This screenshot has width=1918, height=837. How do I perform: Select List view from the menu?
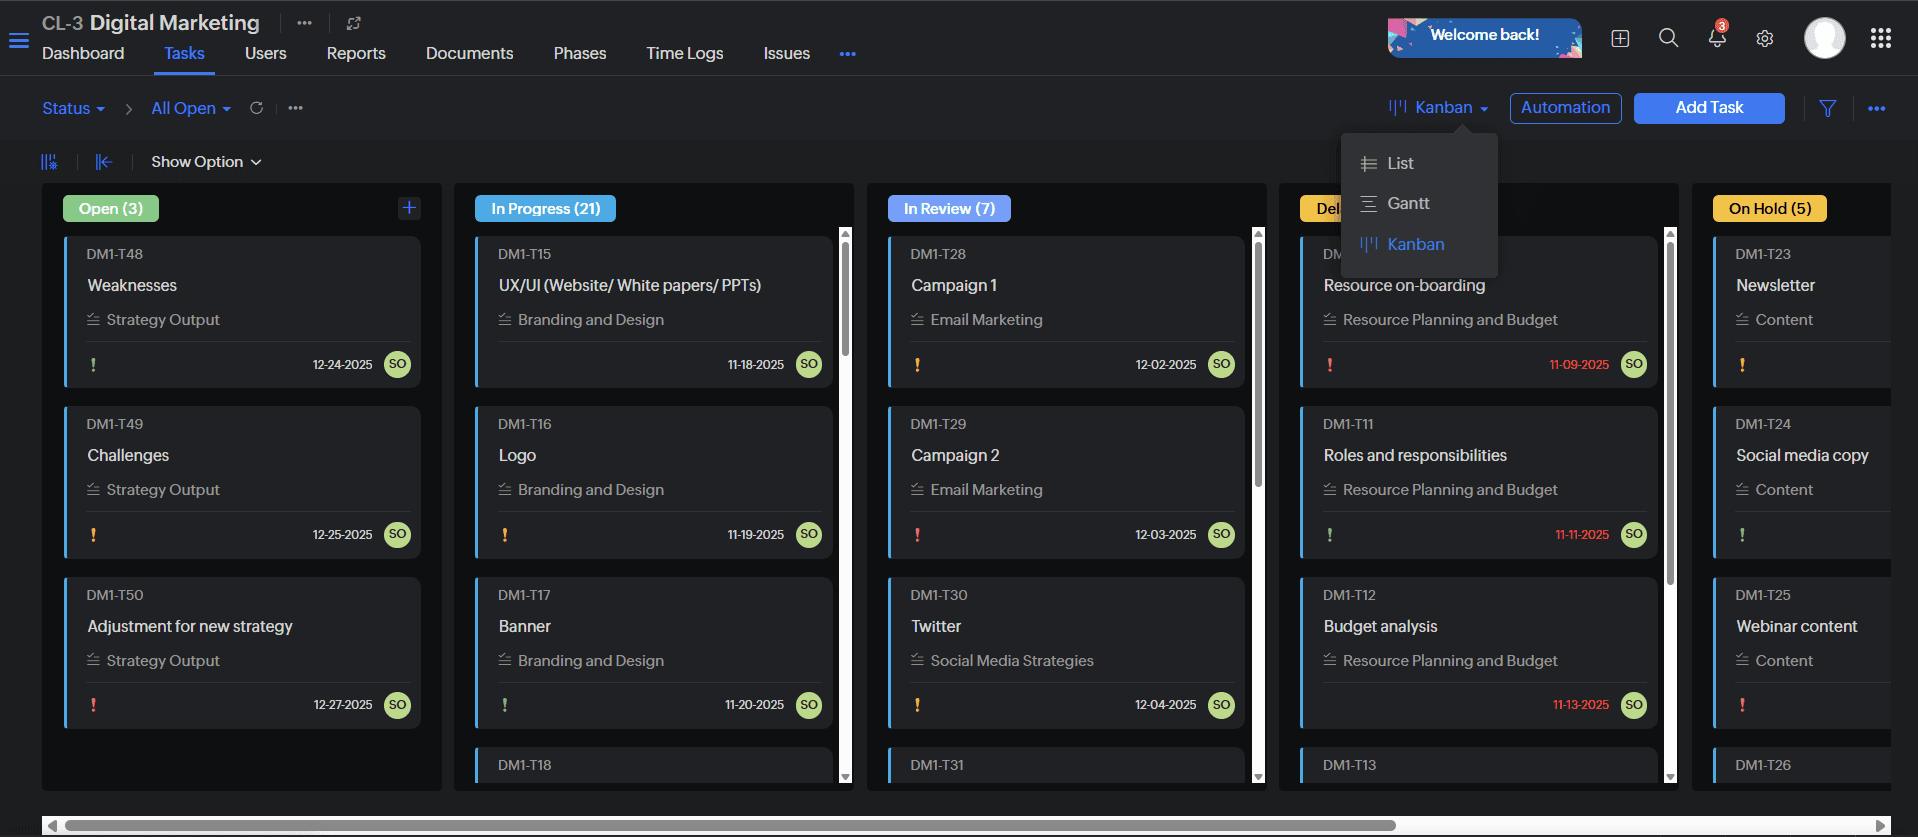(x=1400, y=163)
